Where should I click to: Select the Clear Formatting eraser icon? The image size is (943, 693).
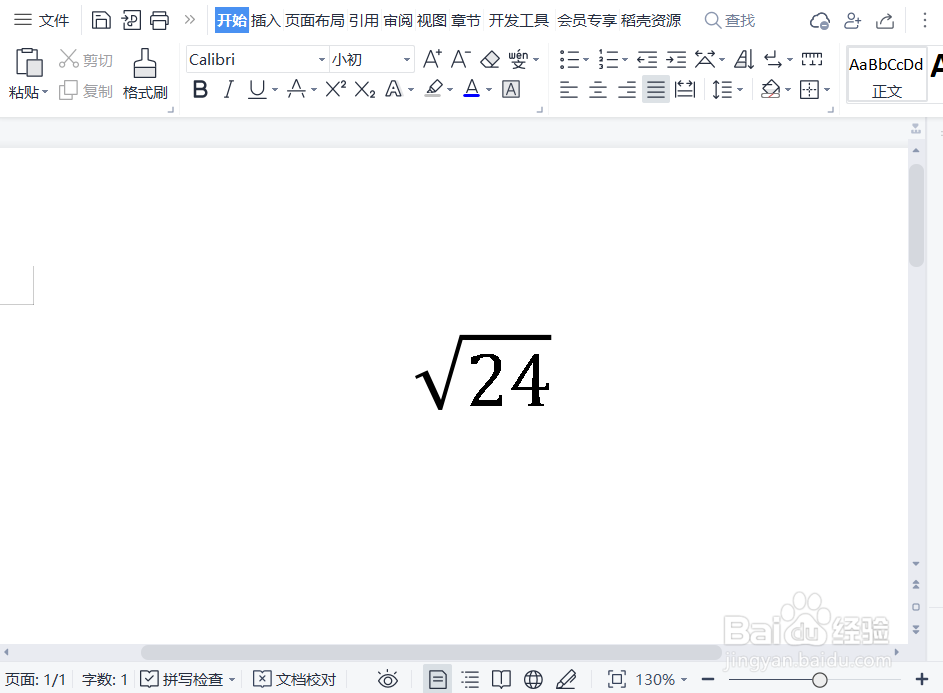click(489, 59)
